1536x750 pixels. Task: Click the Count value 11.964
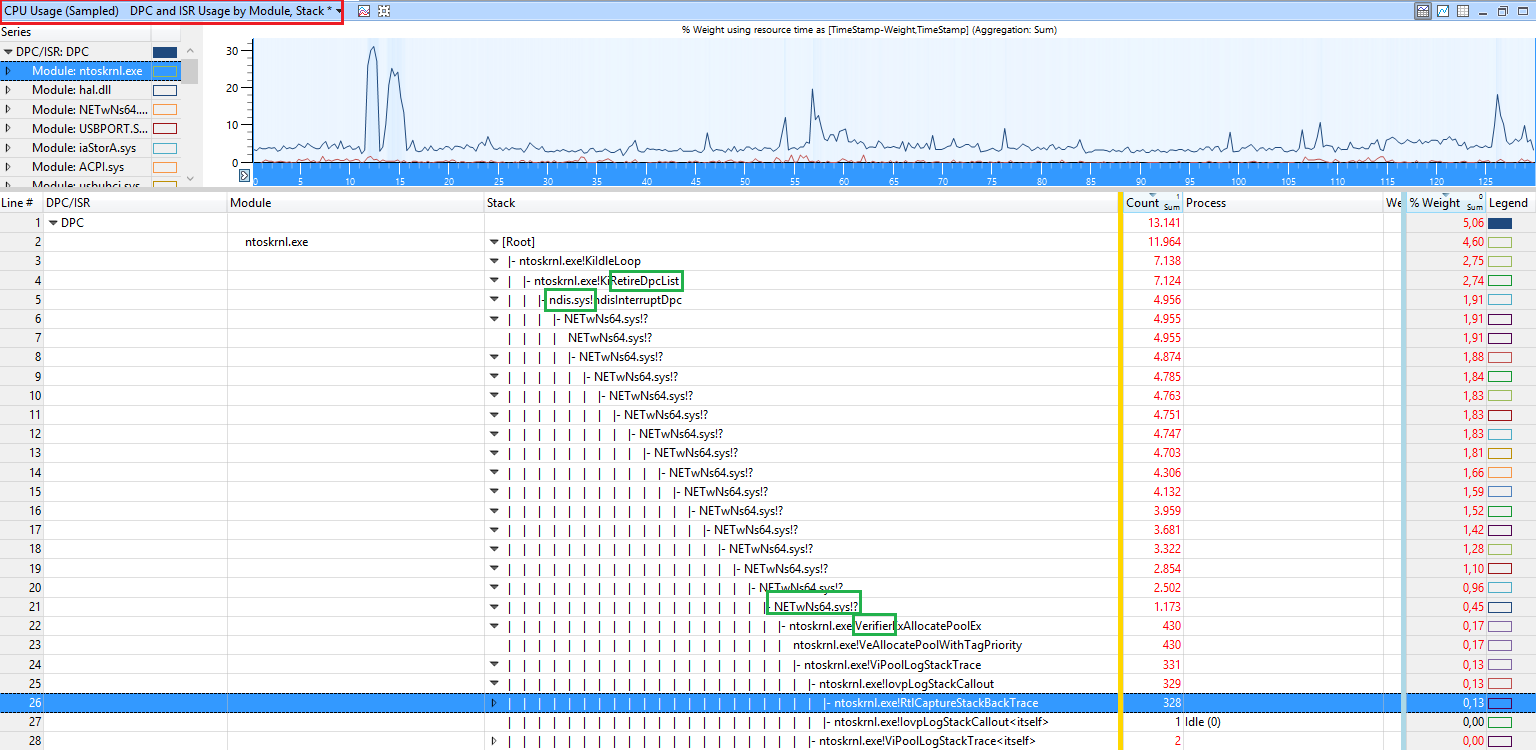pos(1164,242)
